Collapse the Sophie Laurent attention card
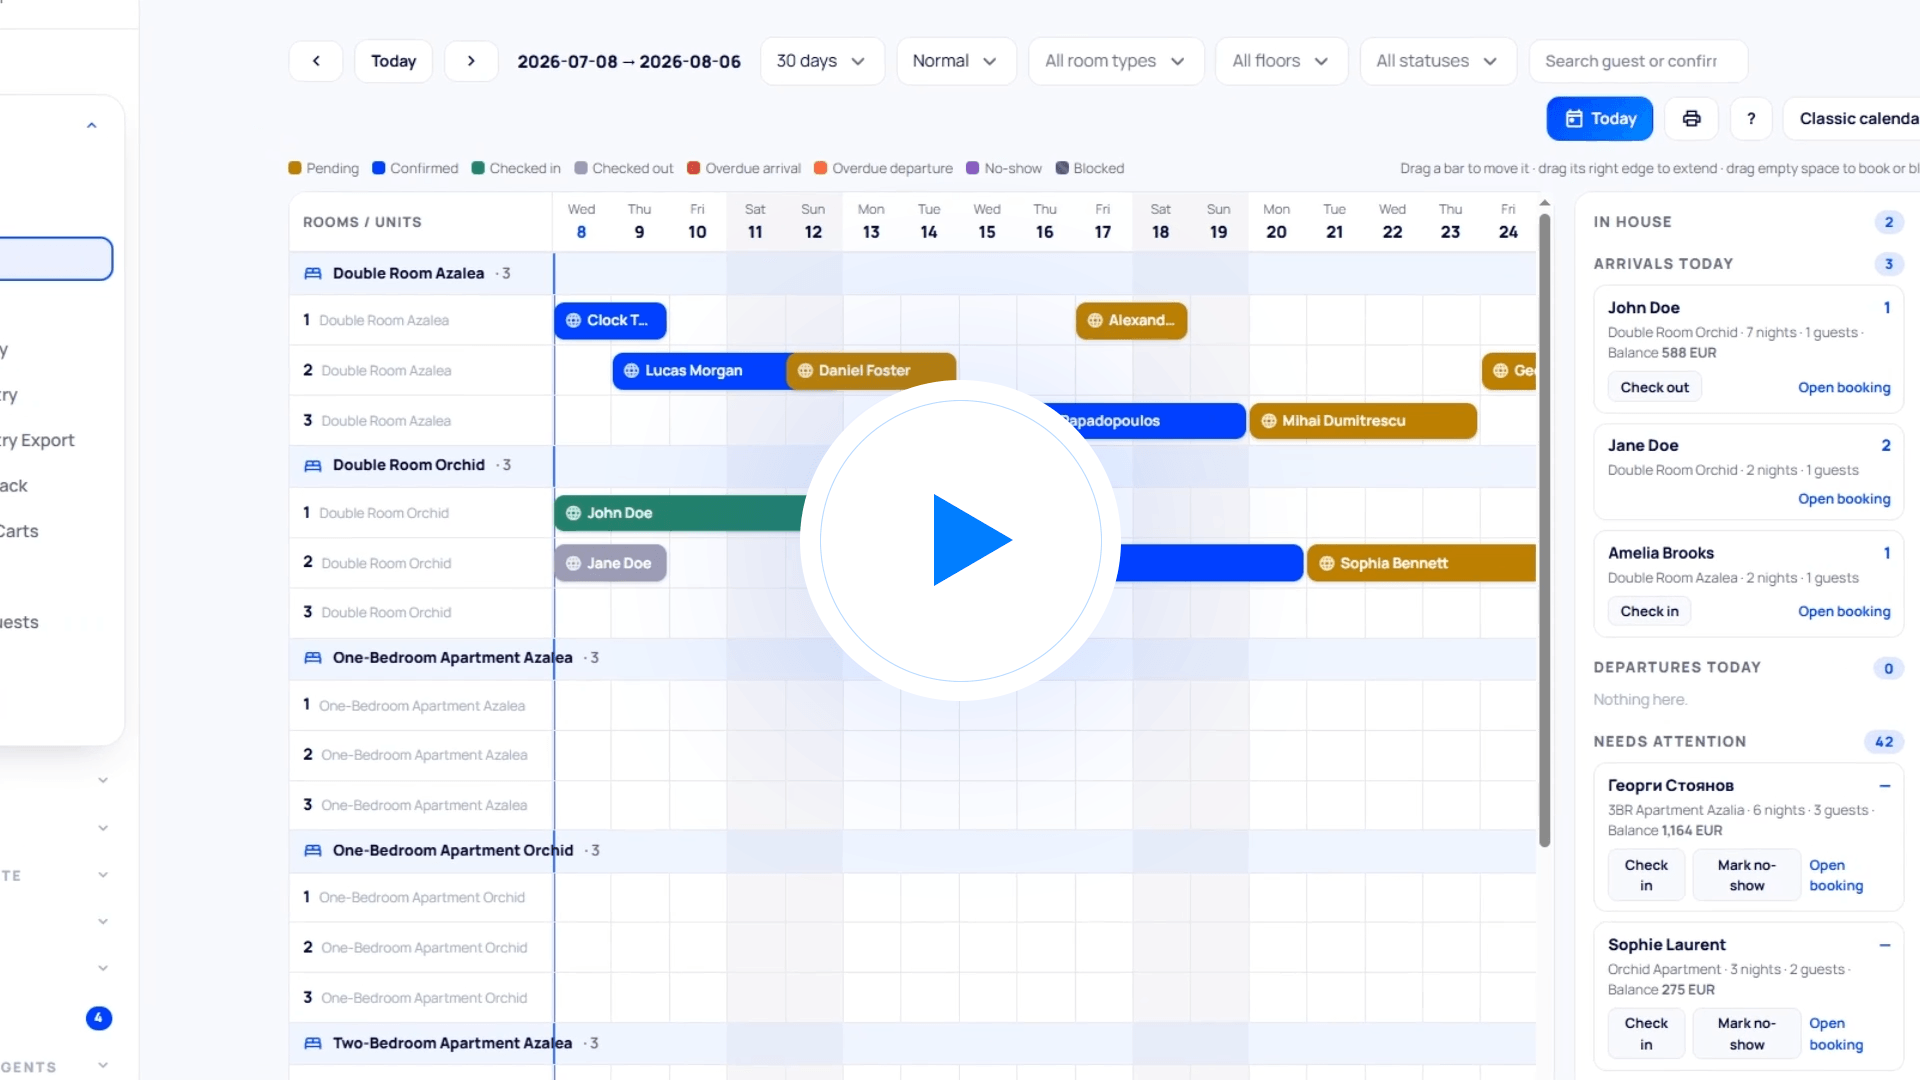Viewport: 1920px width, 1080px height. tap(1884, 945)
